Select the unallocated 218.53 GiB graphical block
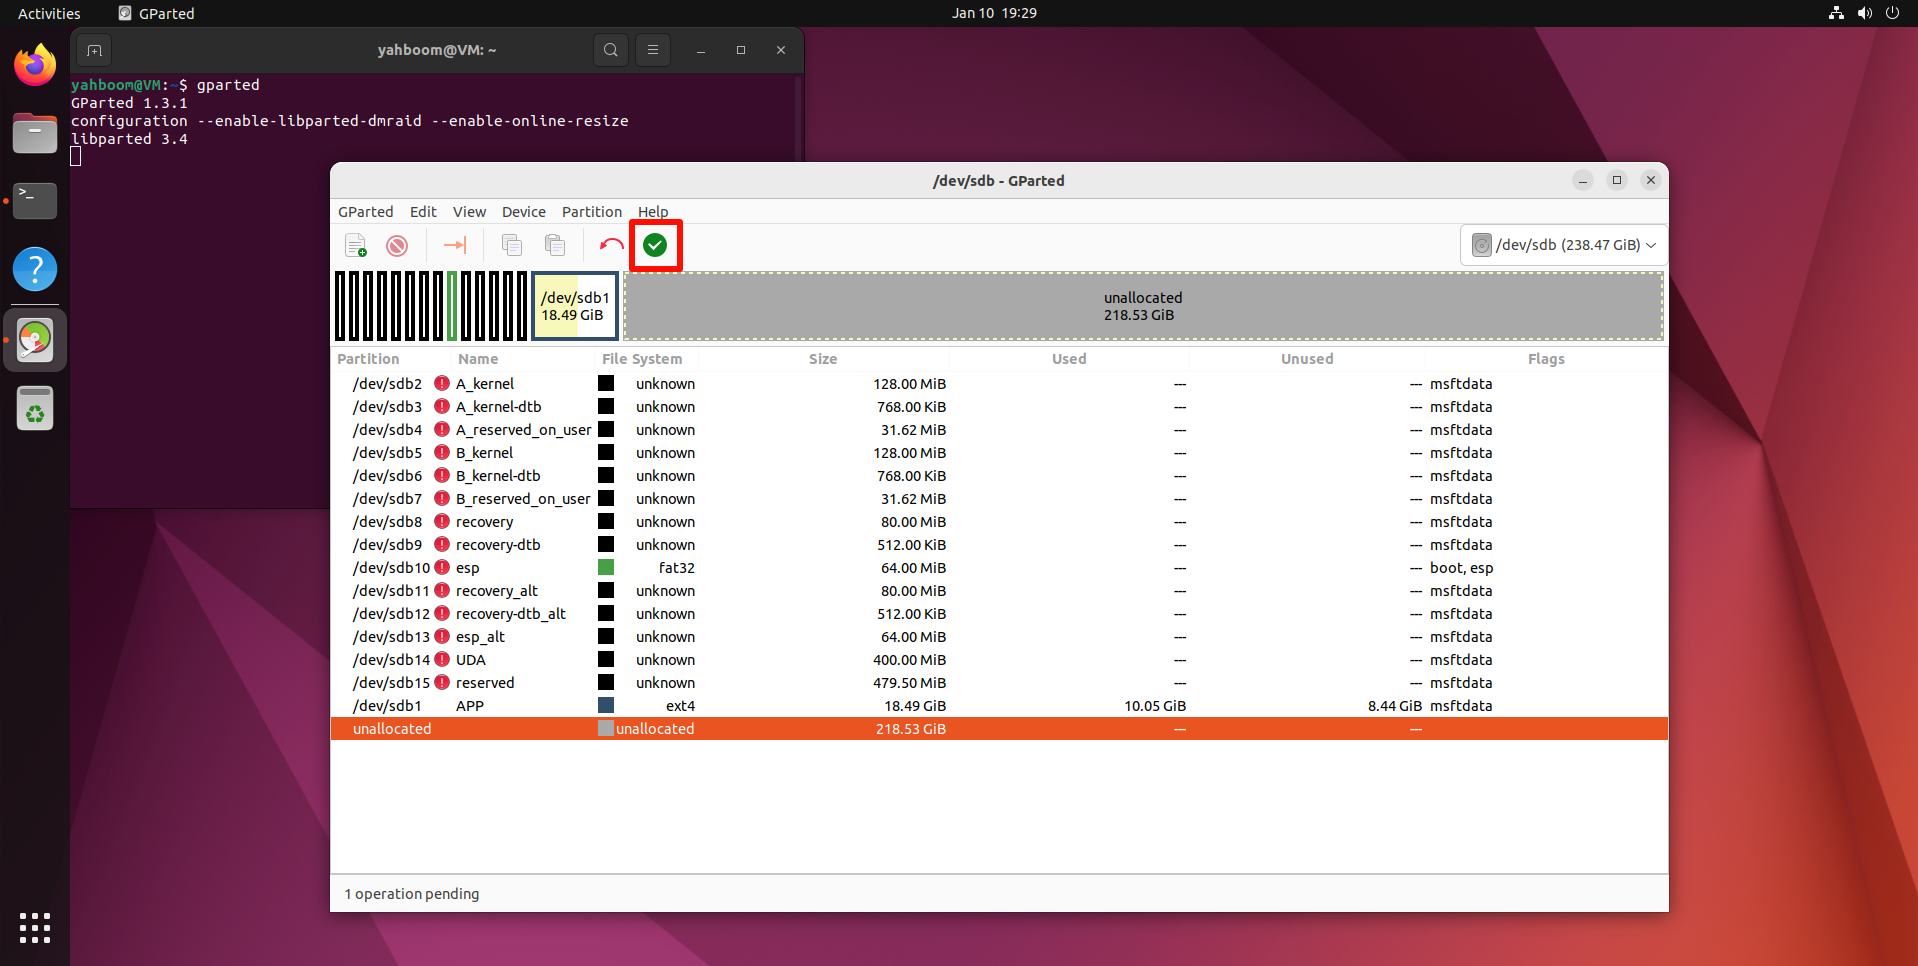Viewport: 1918px width, 966px height. (1143, 306)
